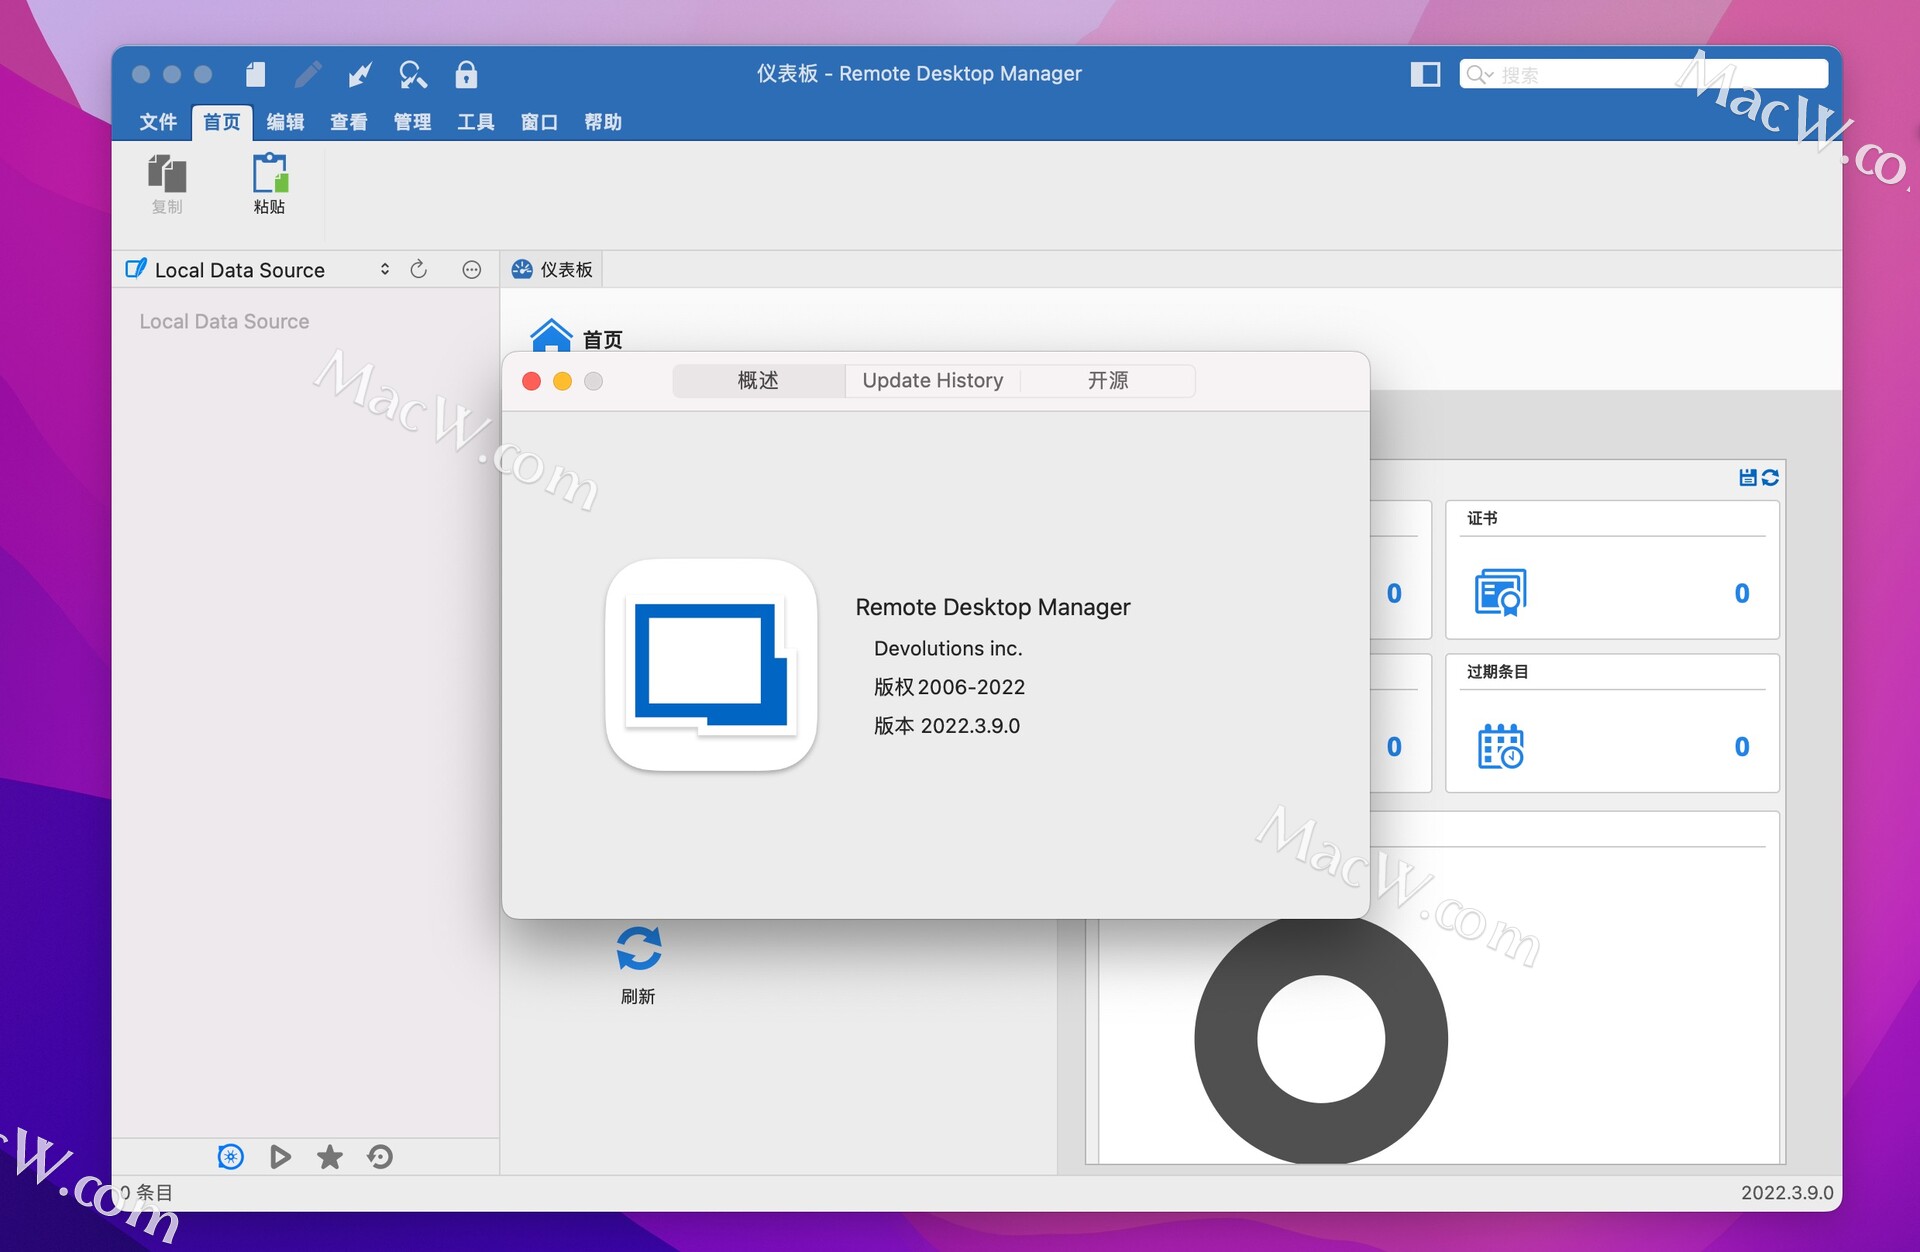Close the About dialog with red button
This screenshot has height=1252, width=1920.
click(532, 381)
